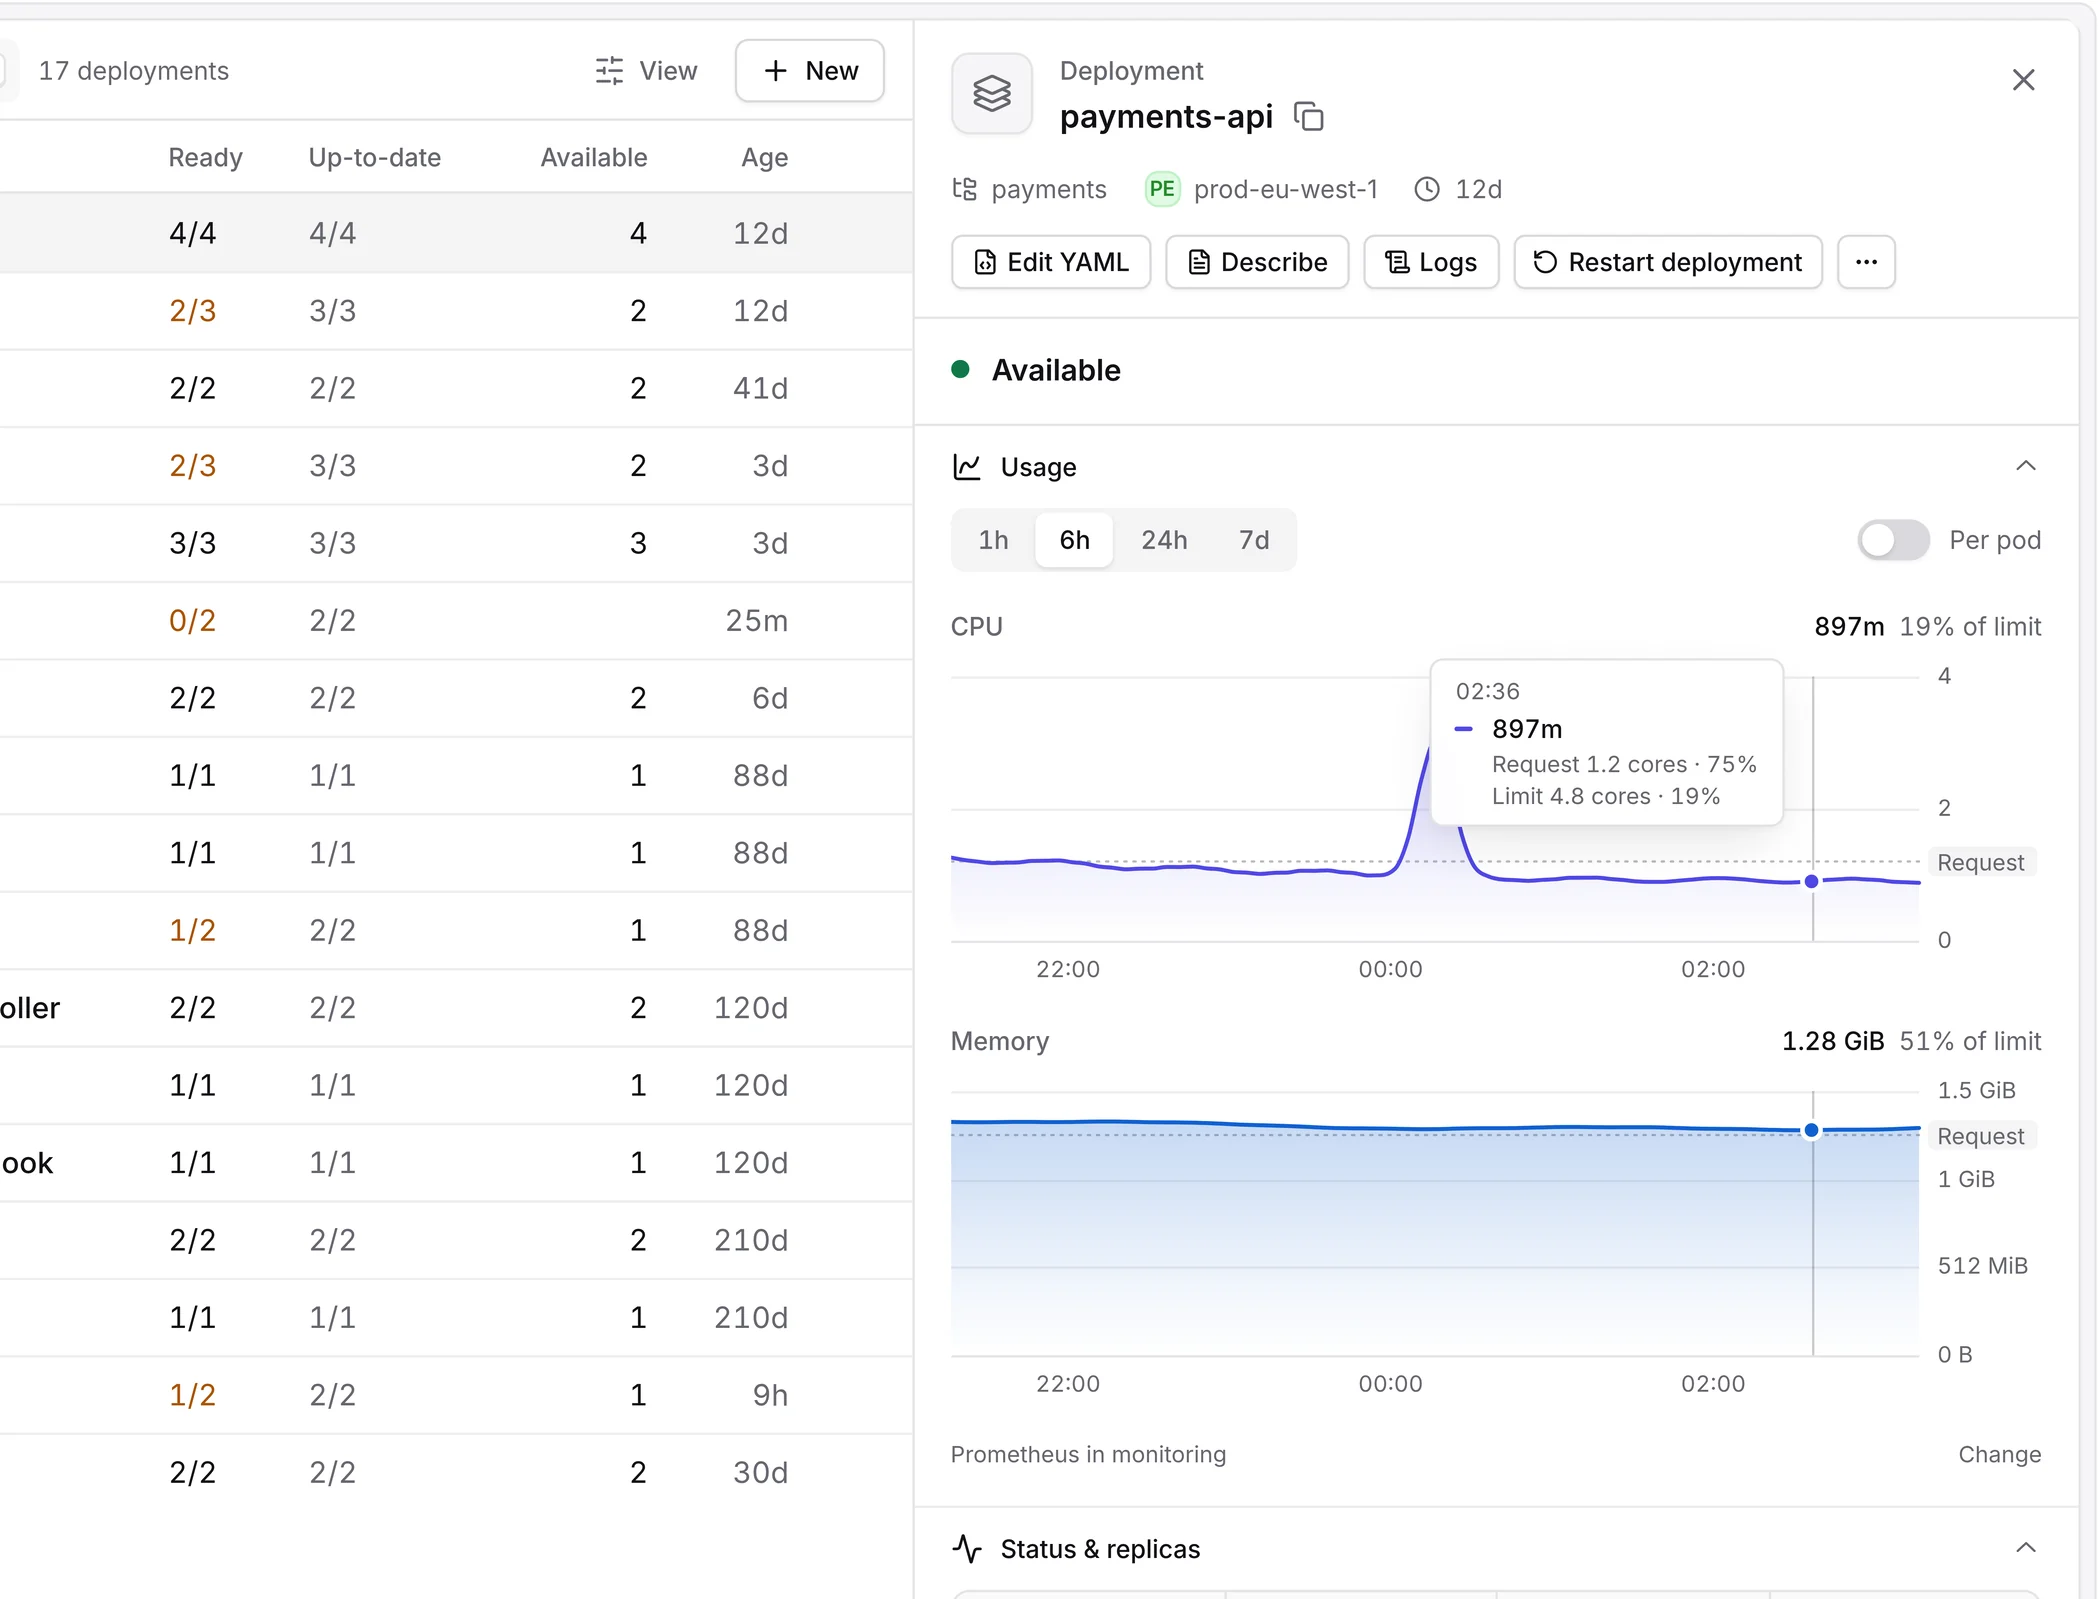The image size is (2099, 1599).
Task: Click the '897m' CPU usage value
Action: tap(1849, 626)
